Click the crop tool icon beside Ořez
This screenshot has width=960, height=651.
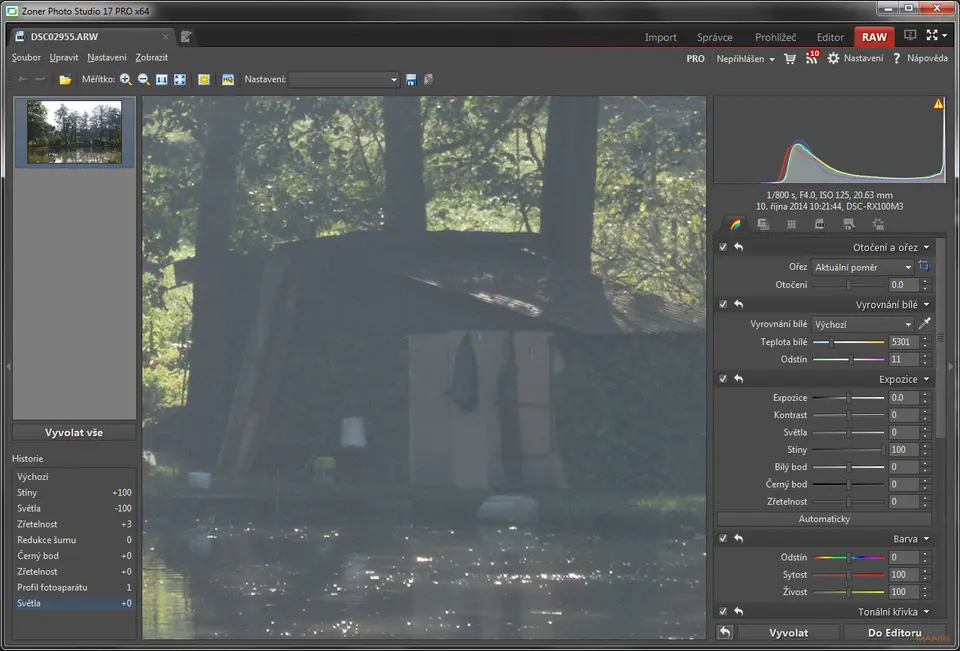click(924, 267)
